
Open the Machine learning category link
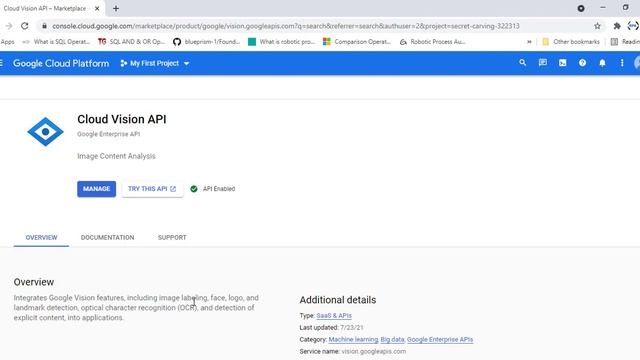pyautogui.click(x=353, y=340)
